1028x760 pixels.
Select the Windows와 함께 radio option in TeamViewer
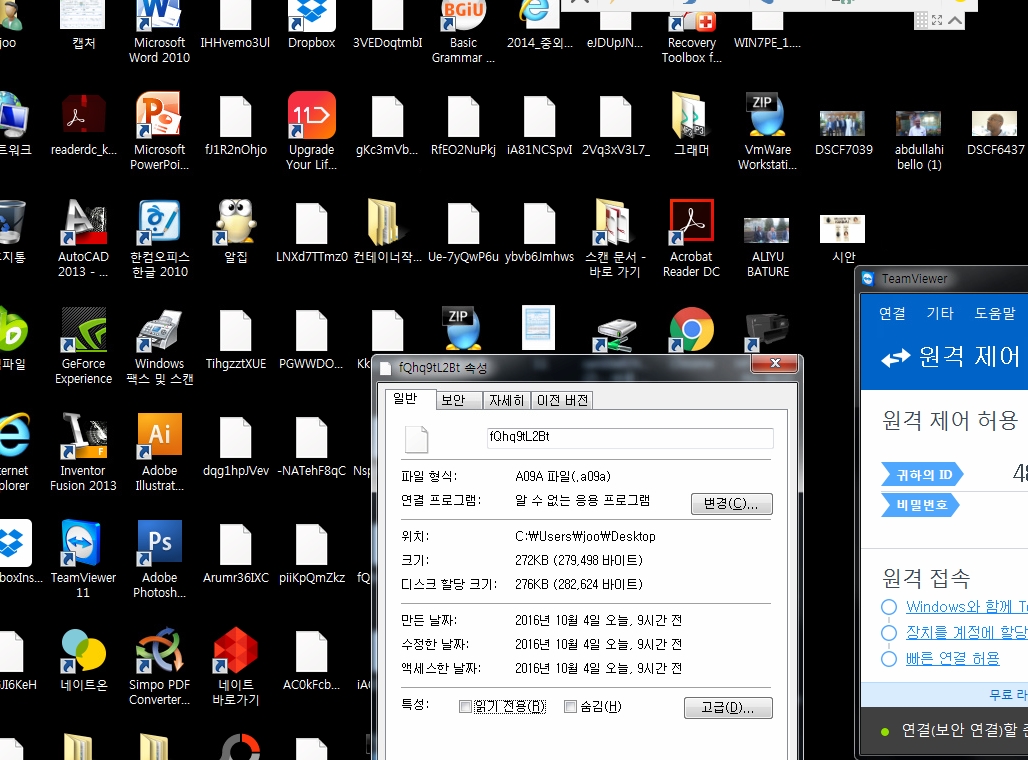click(x=889, y=607)
